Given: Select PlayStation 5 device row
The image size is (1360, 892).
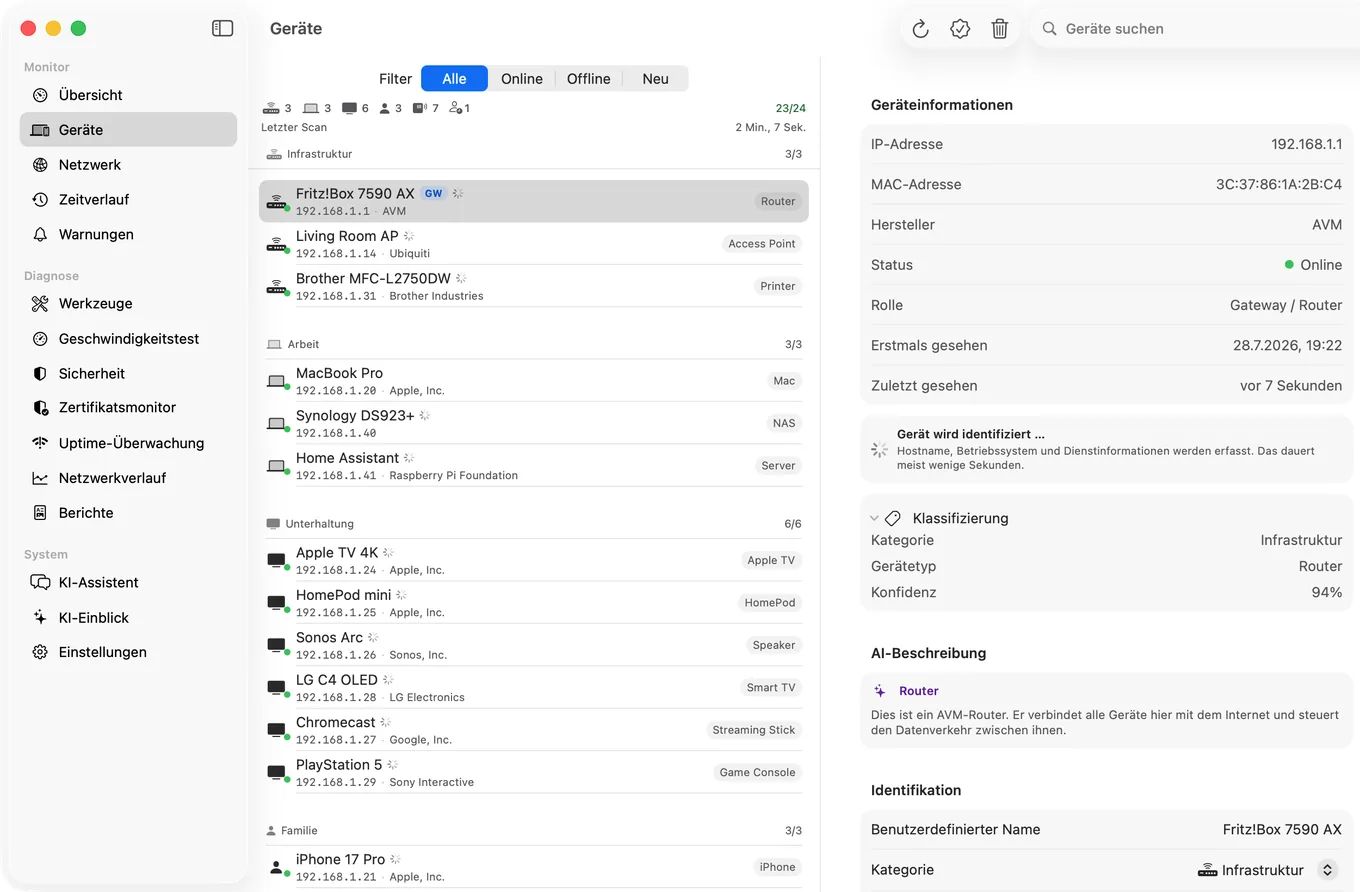Looking at the screenshot, I should [534, 772].
